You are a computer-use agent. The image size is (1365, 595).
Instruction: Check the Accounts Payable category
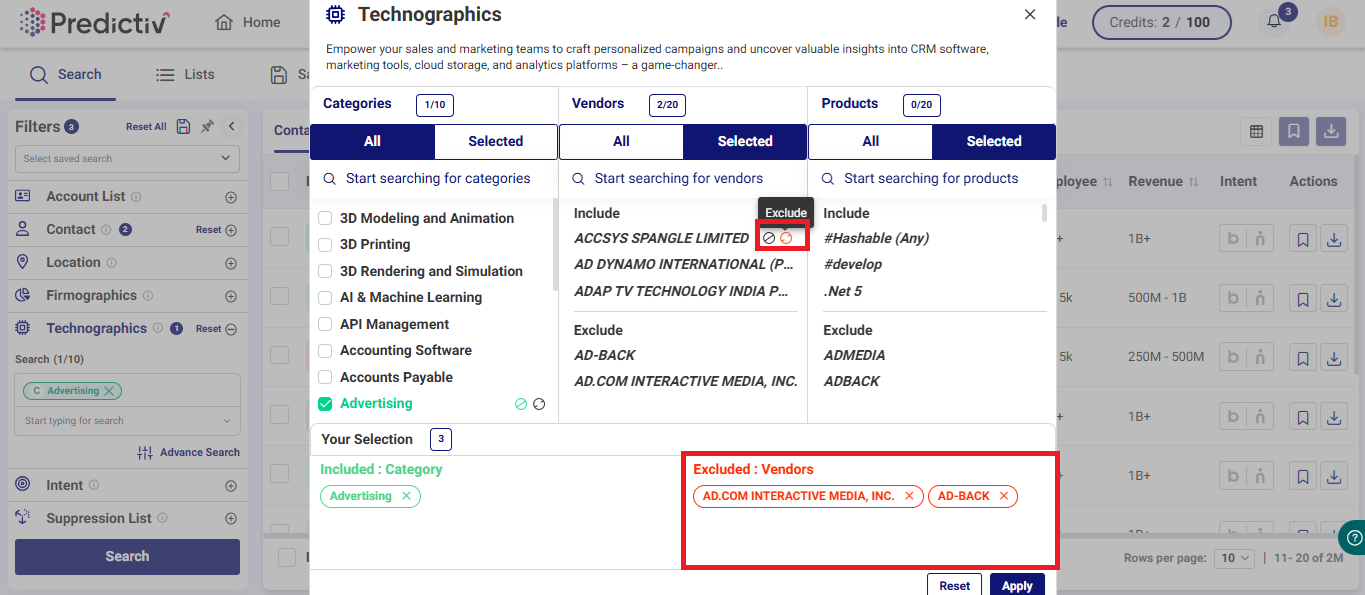point(325,377)
